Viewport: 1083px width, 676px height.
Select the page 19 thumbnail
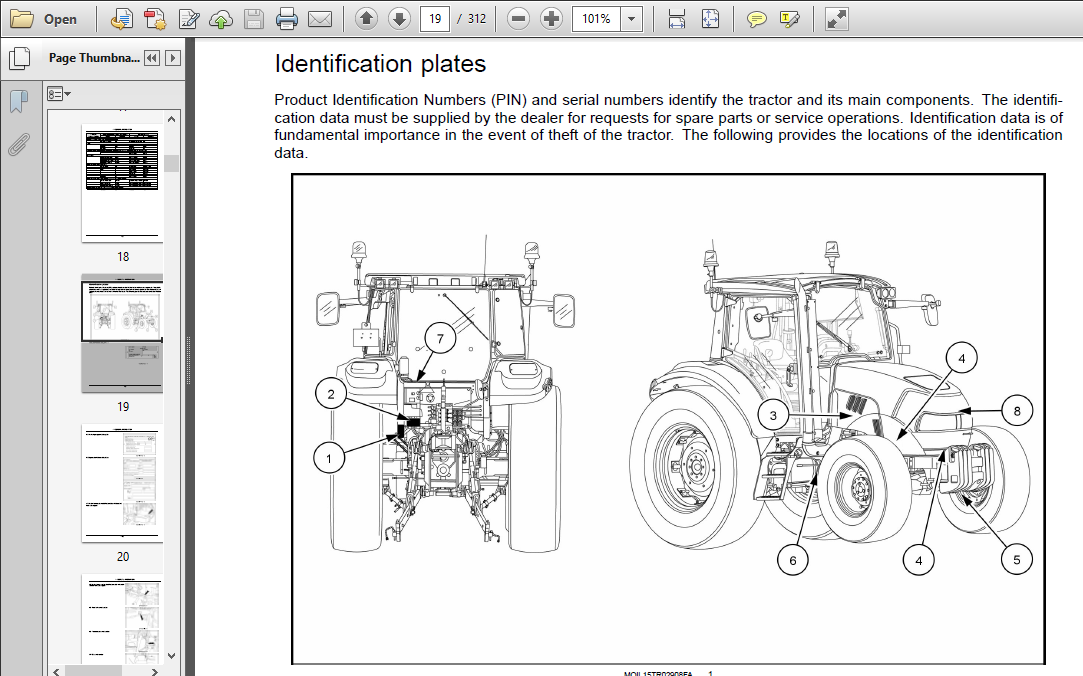pyautogui.click(x=122, y=334)
